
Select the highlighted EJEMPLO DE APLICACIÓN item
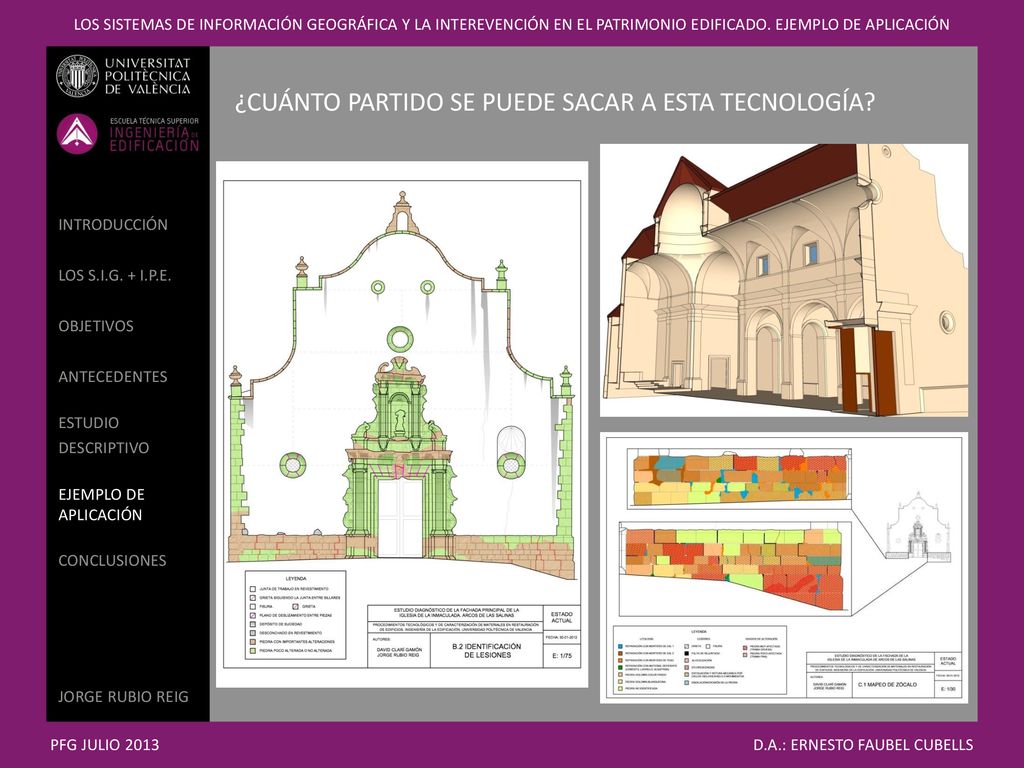pyautogui.click(x=101, y=504)
